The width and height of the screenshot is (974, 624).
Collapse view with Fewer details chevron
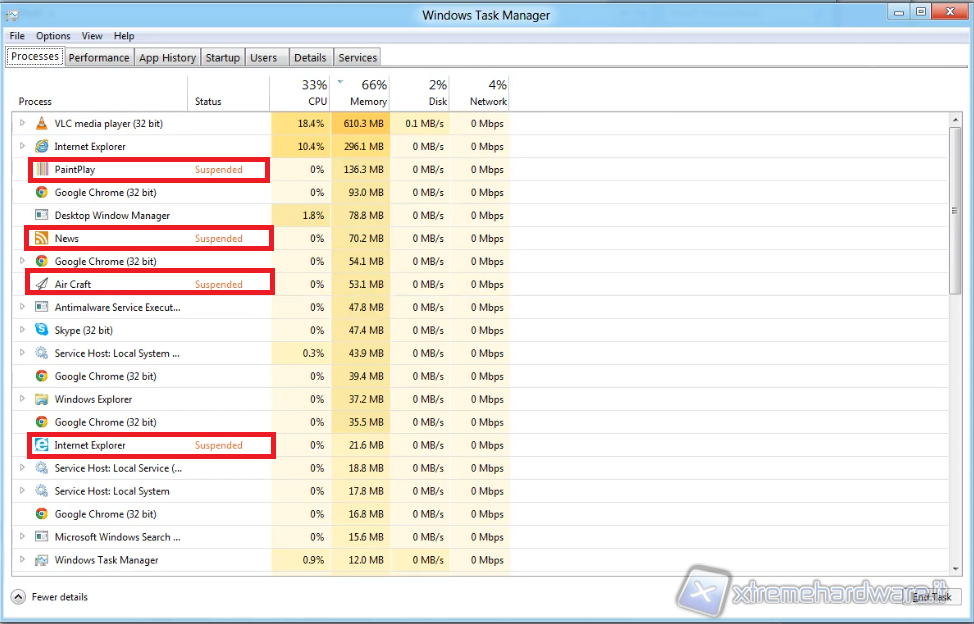click(19, 597)
